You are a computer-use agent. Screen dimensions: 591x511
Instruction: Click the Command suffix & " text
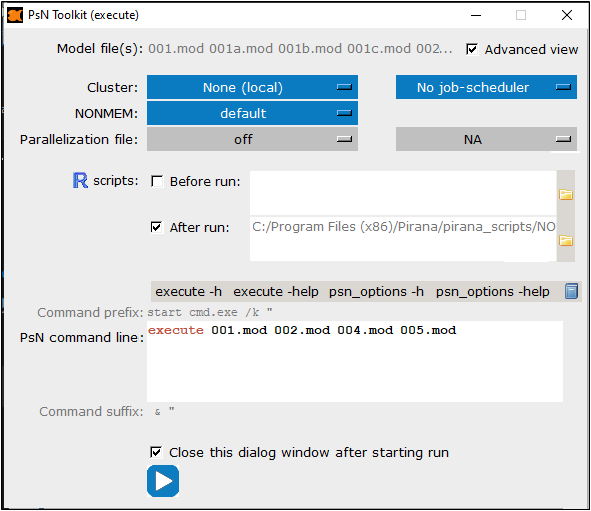pyautogui.click(x=164, y=411)
